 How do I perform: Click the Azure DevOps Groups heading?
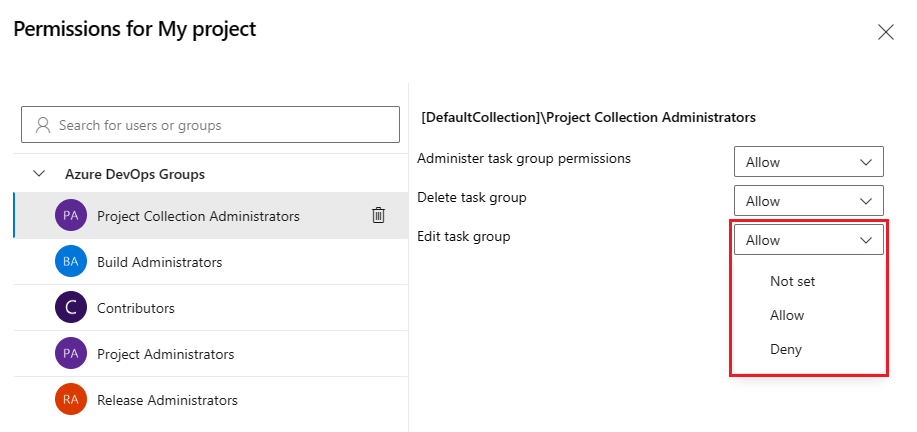point(135,174)
